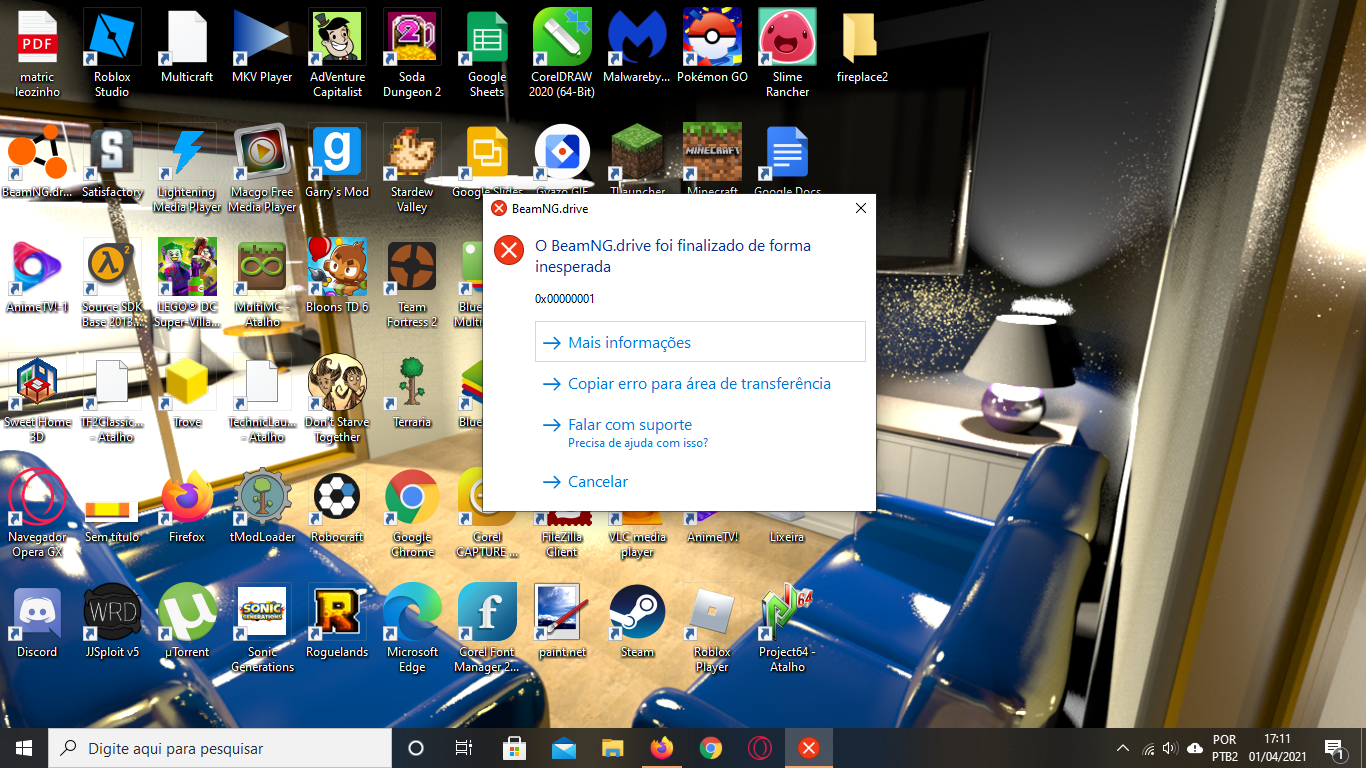
Task: Select the BeamNG.drive desktop shortcut
Action: coord(37,162)
